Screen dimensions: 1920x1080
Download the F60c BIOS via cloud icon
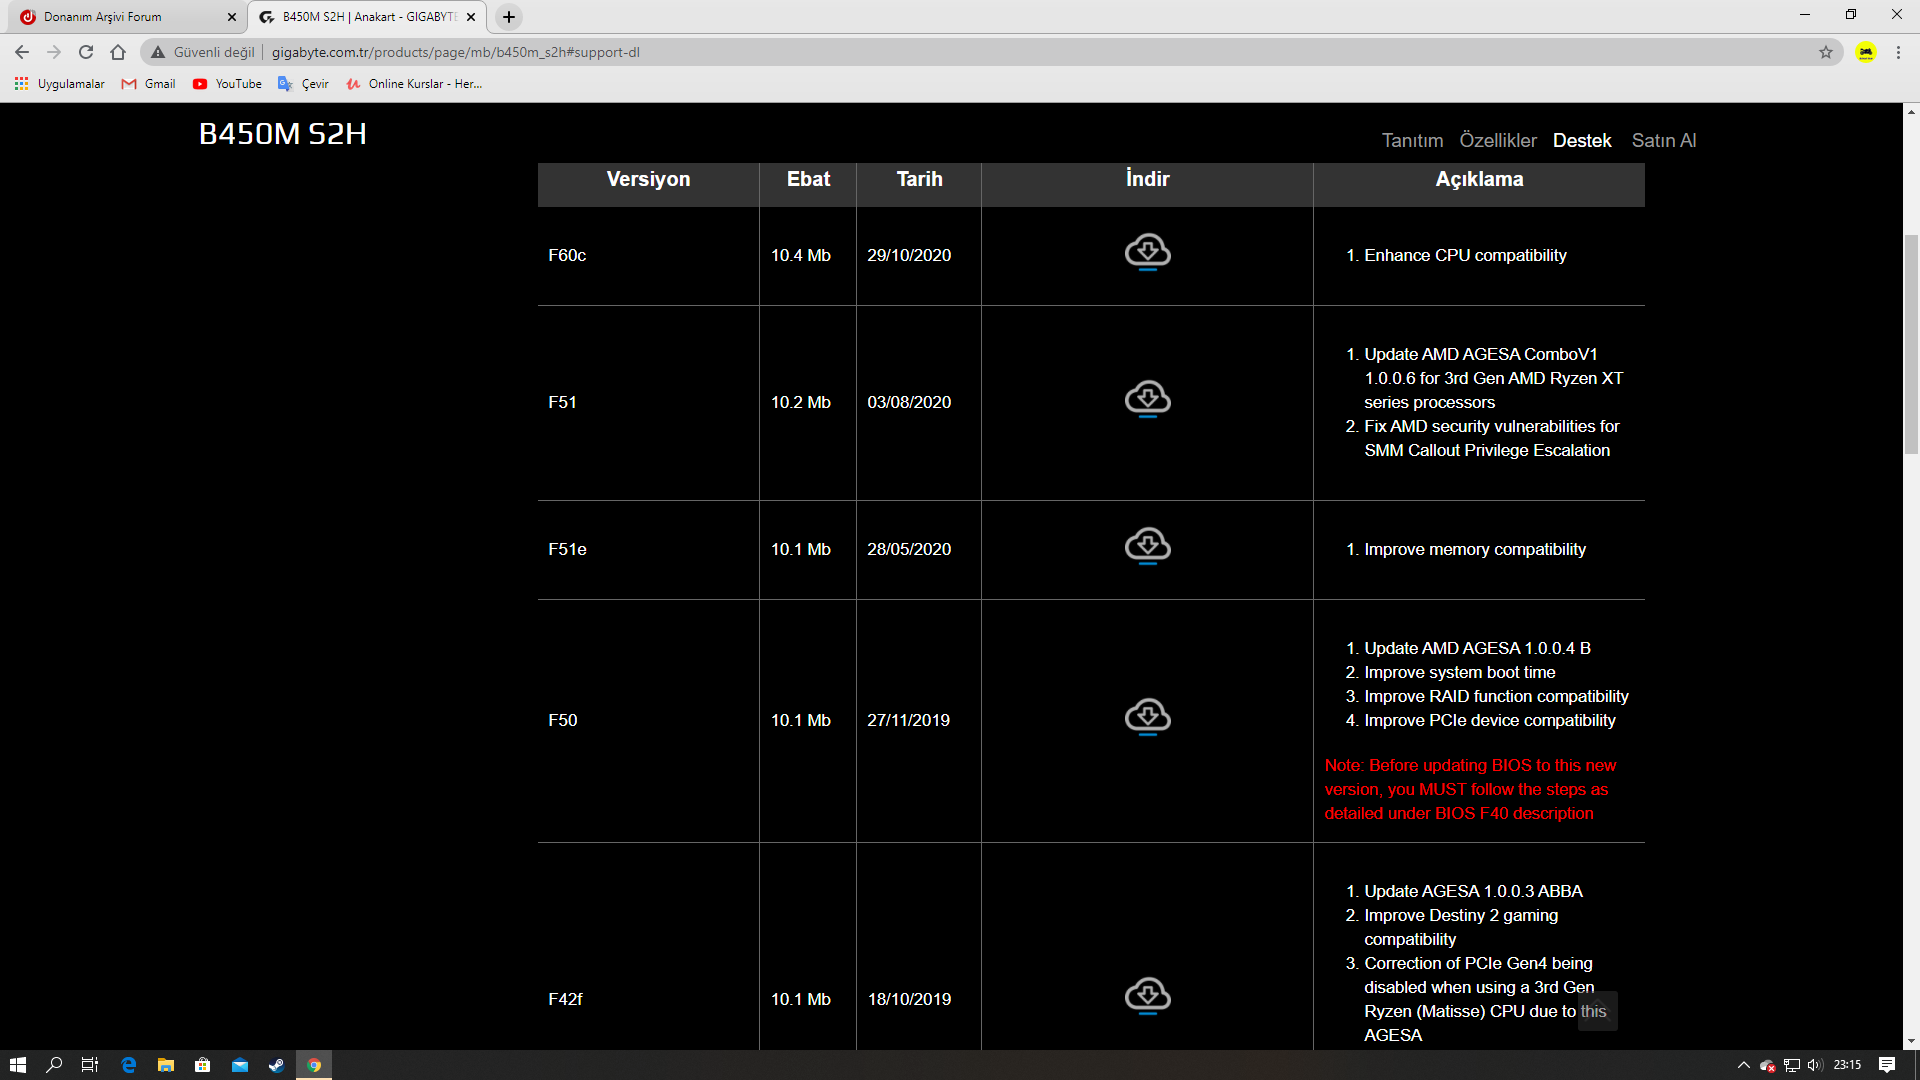point(1147,252)
